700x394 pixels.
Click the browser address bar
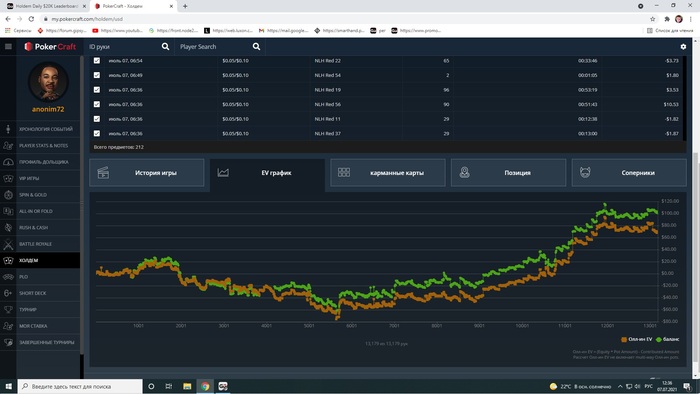tap(344, 19)
